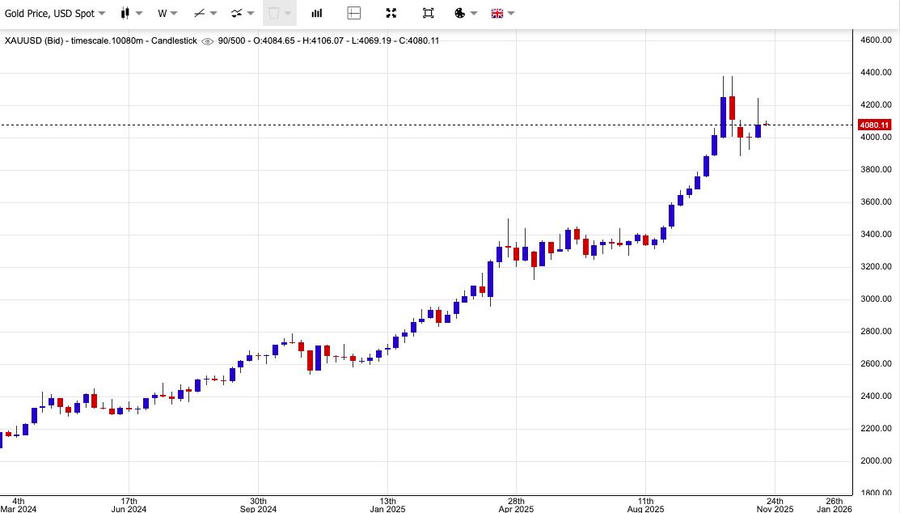The height and width of the screenshot is (513, 900).
Task: Toggle XAUUSD series visibility eye icon
Action: point(207,41)
